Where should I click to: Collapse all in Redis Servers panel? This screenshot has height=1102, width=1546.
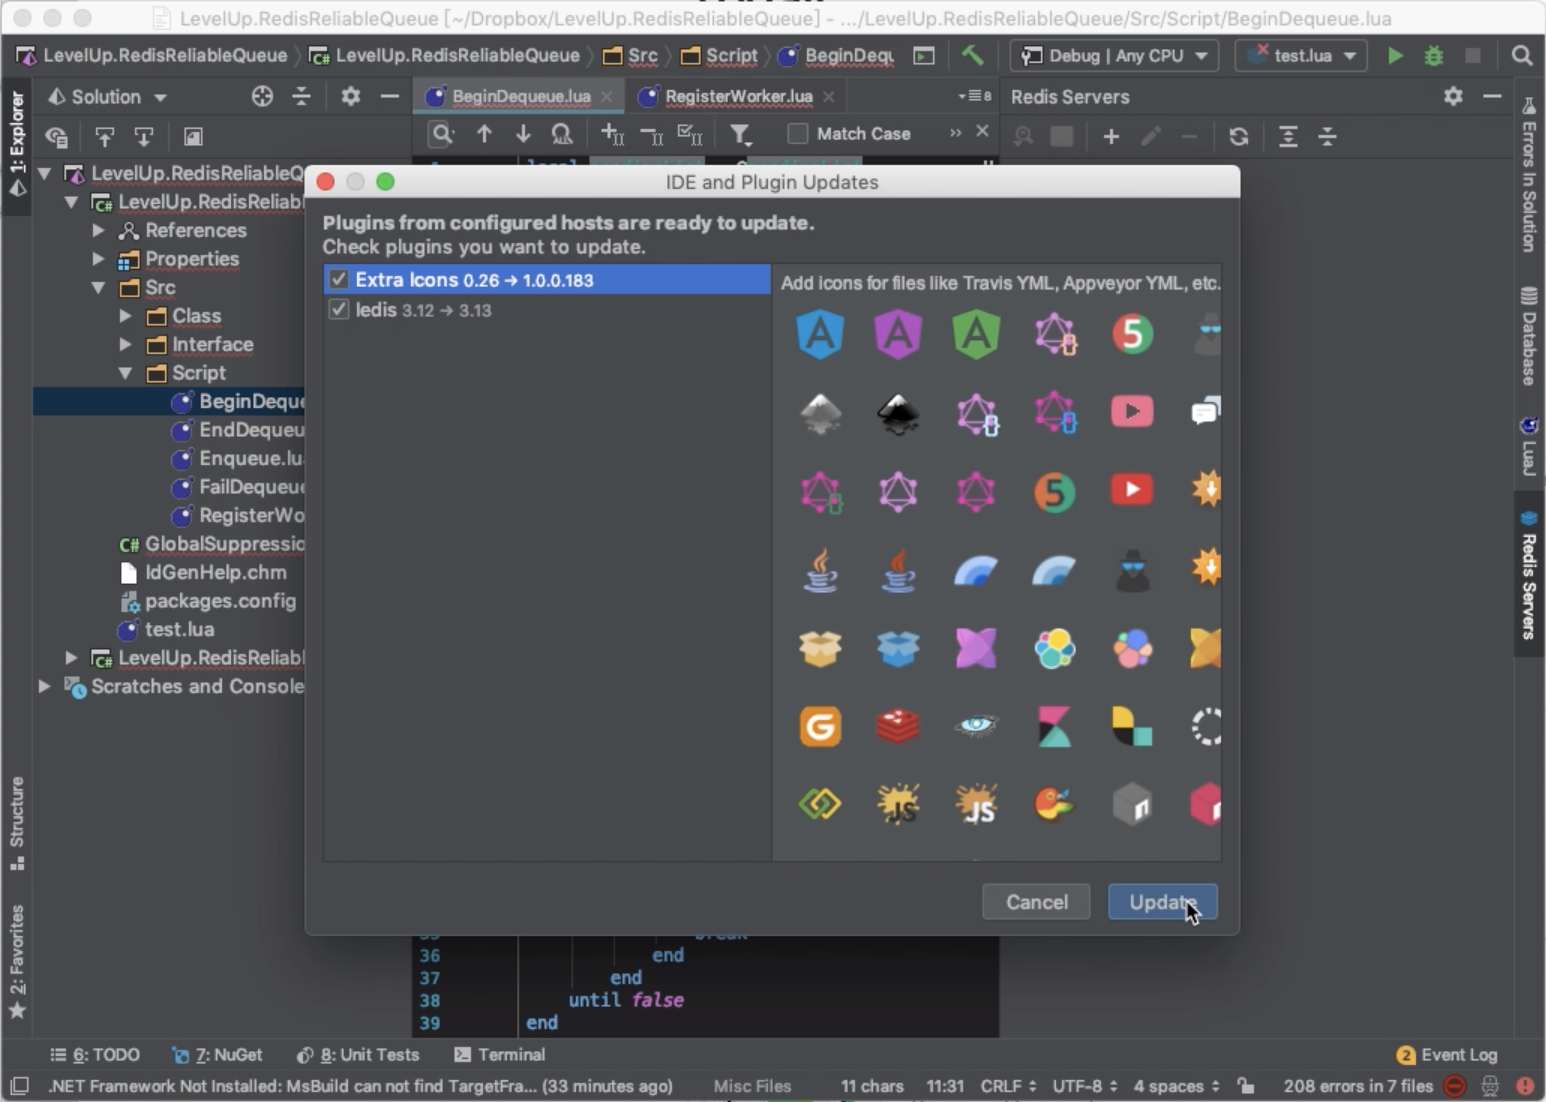tap(1327, 136)
